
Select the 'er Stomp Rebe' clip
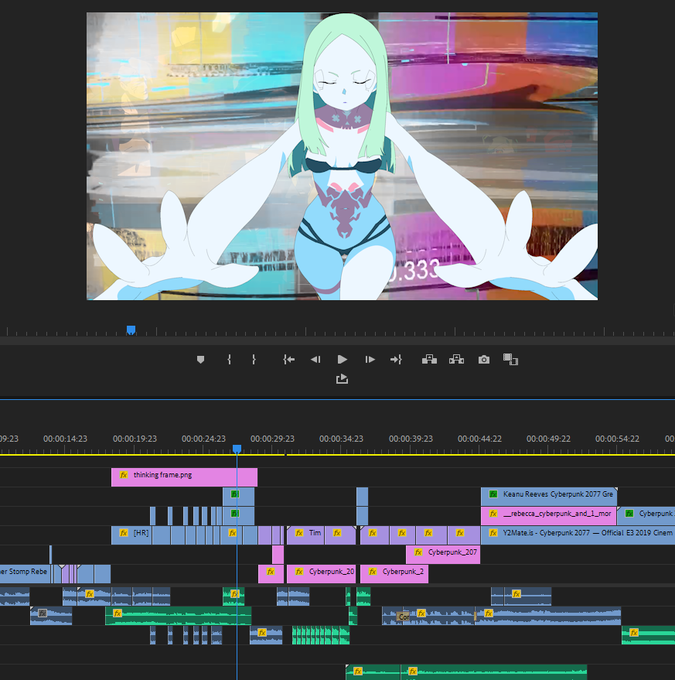click(25, 574)
